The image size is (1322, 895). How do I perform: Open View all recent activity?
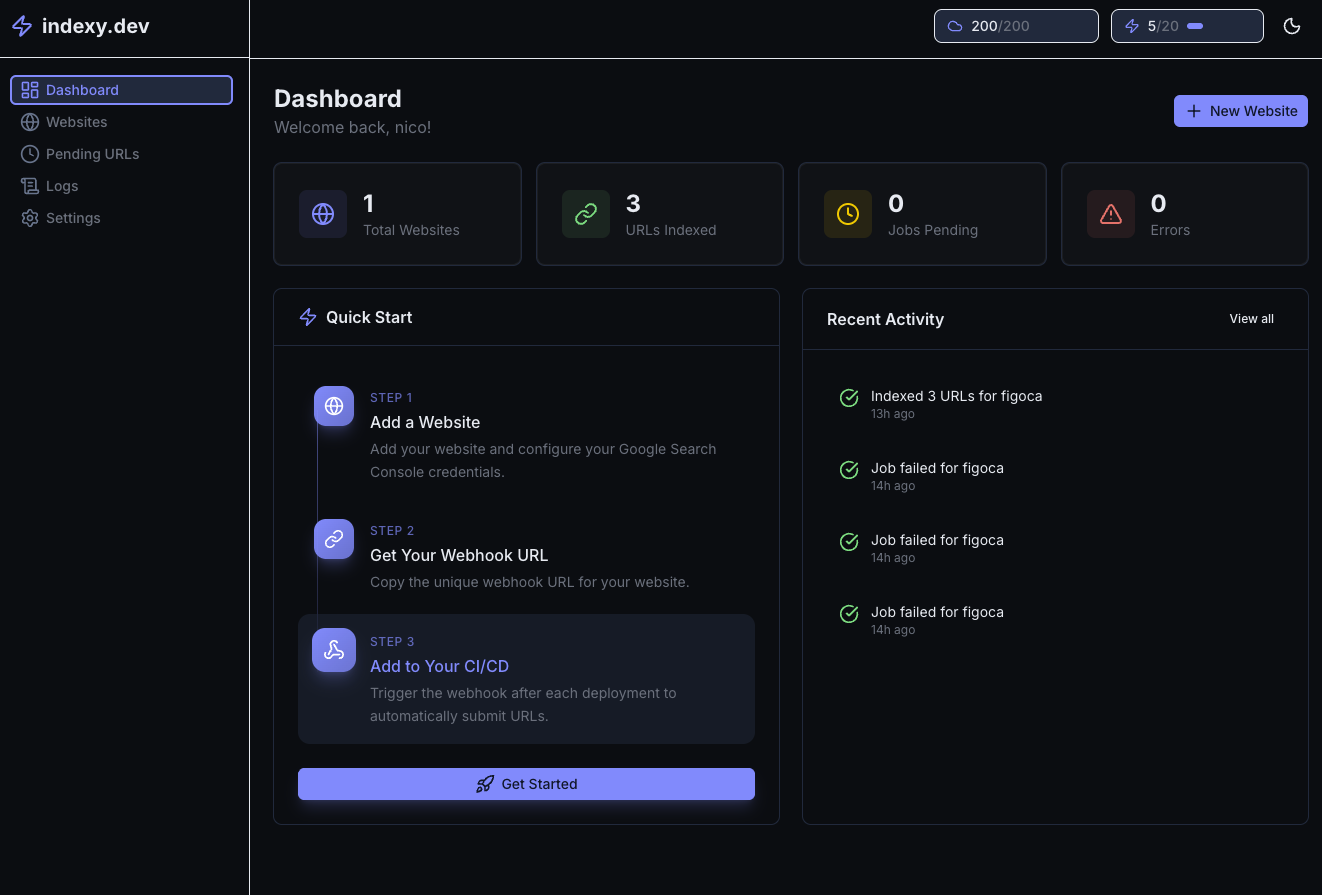(1251, 319)
